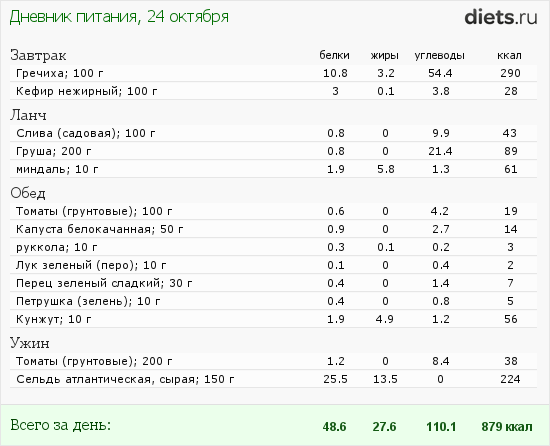Click the Гречиха; 100 г row
550x446 pixels.
(273, 73)
